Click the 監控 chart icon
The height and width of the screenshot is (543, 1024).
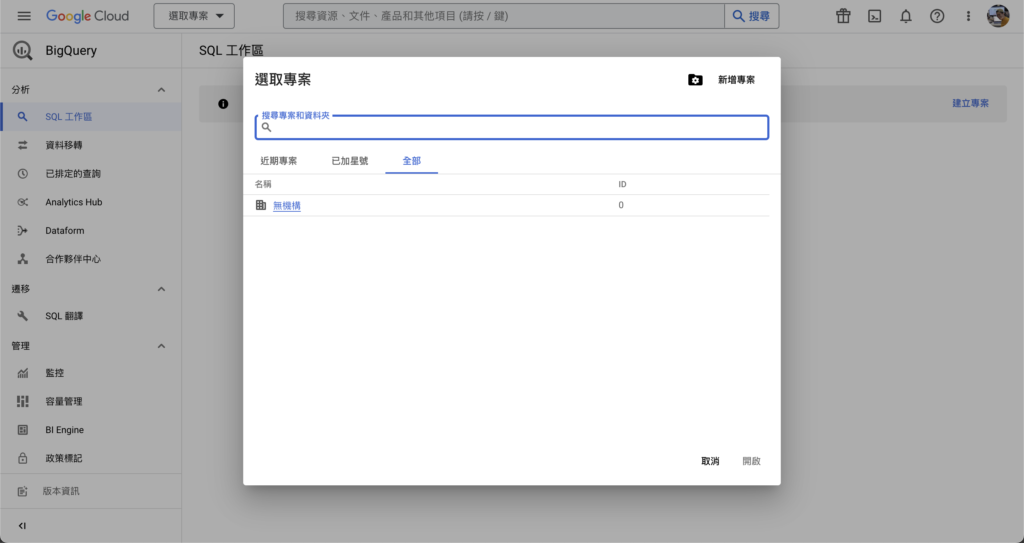pos(23,373)
